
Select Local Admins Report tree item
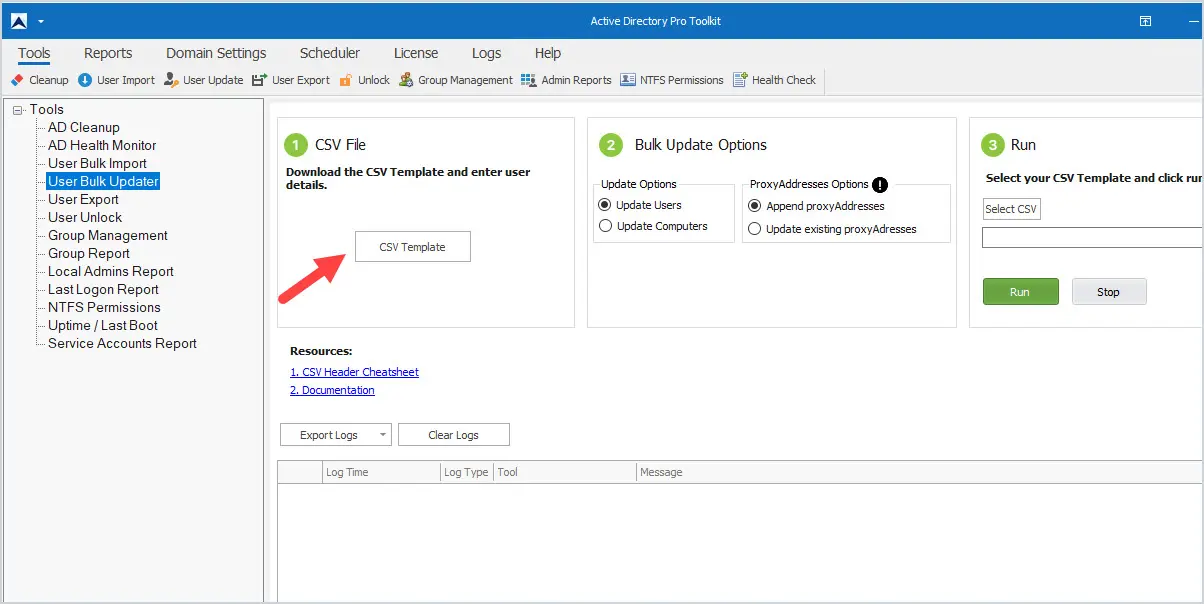(x=111, y=272)
